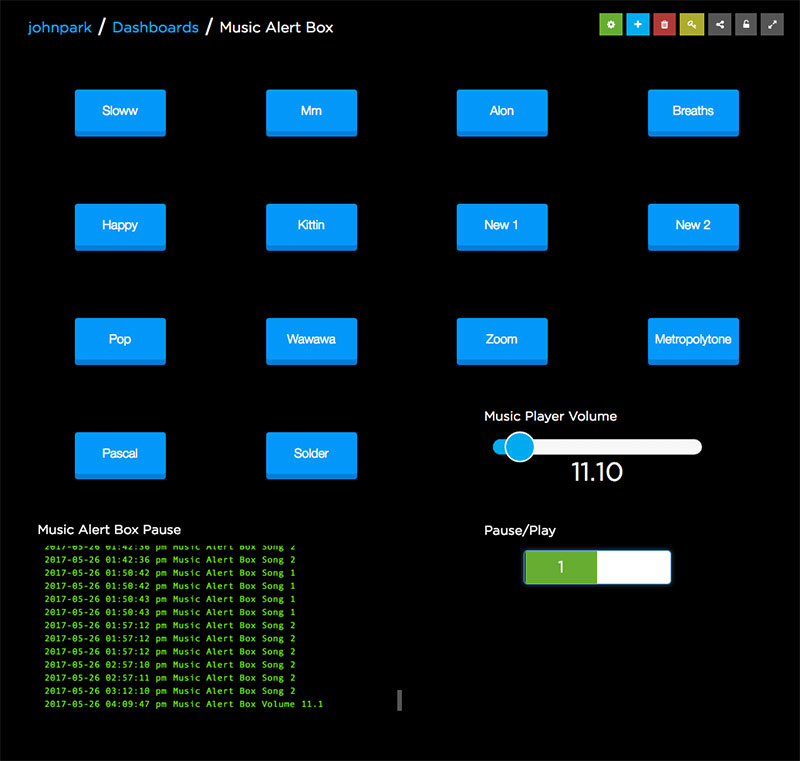The height and width of the screenshot is (761, 800).
Task: Click the padlock privacy icon
Action: point(746,25)
